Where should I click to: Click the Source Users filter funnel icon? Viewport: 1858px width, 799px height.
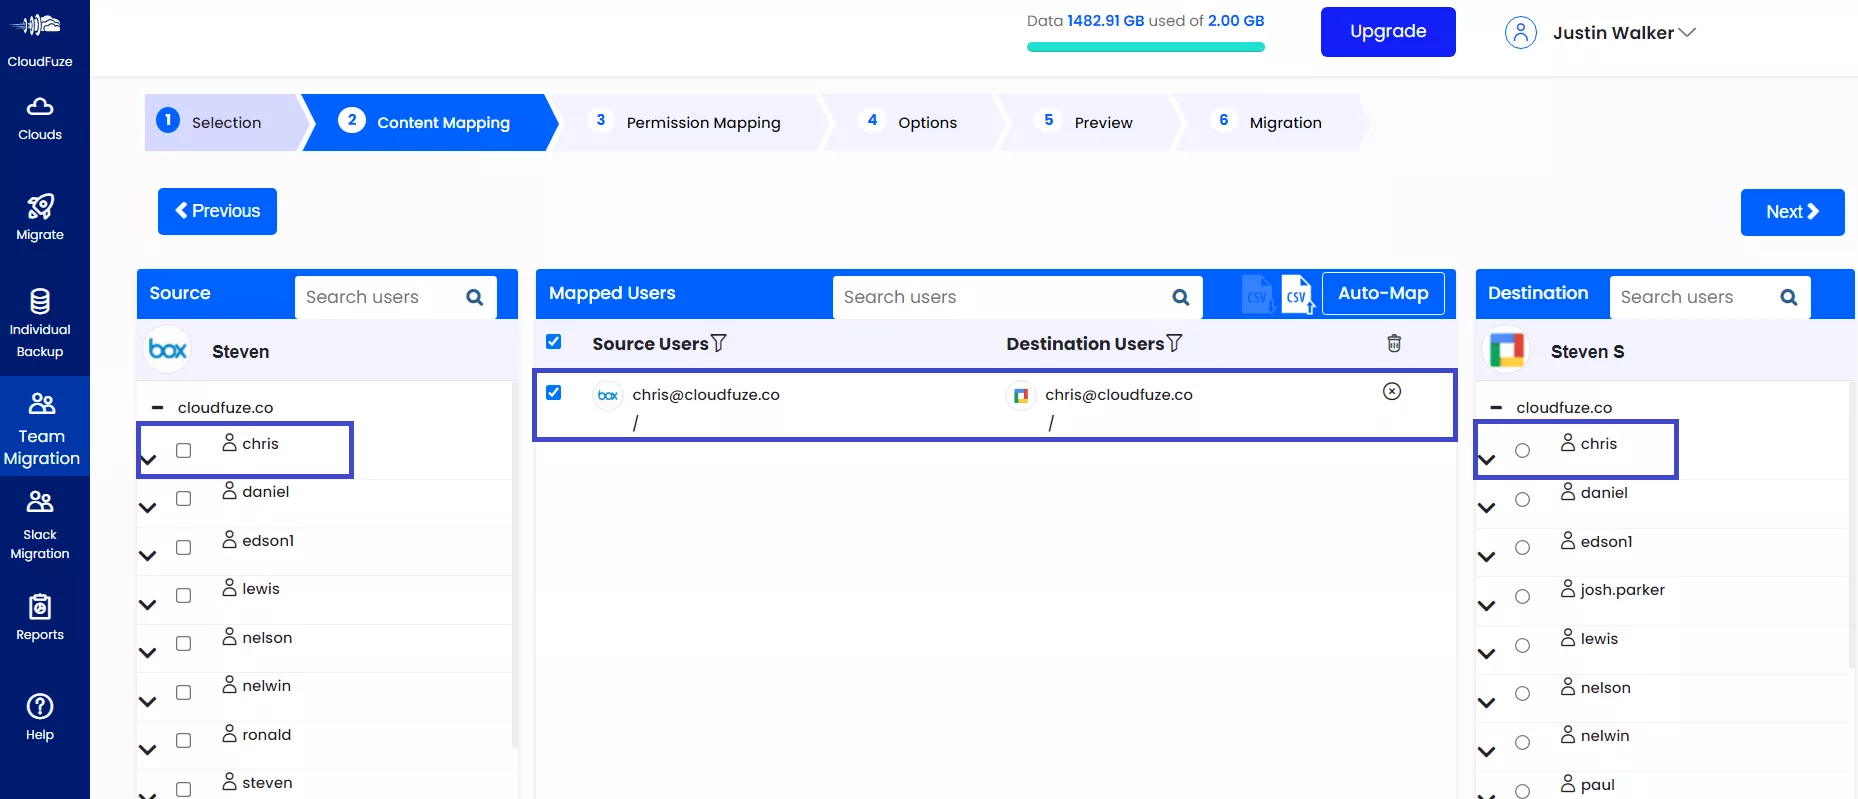coord(719,343)
